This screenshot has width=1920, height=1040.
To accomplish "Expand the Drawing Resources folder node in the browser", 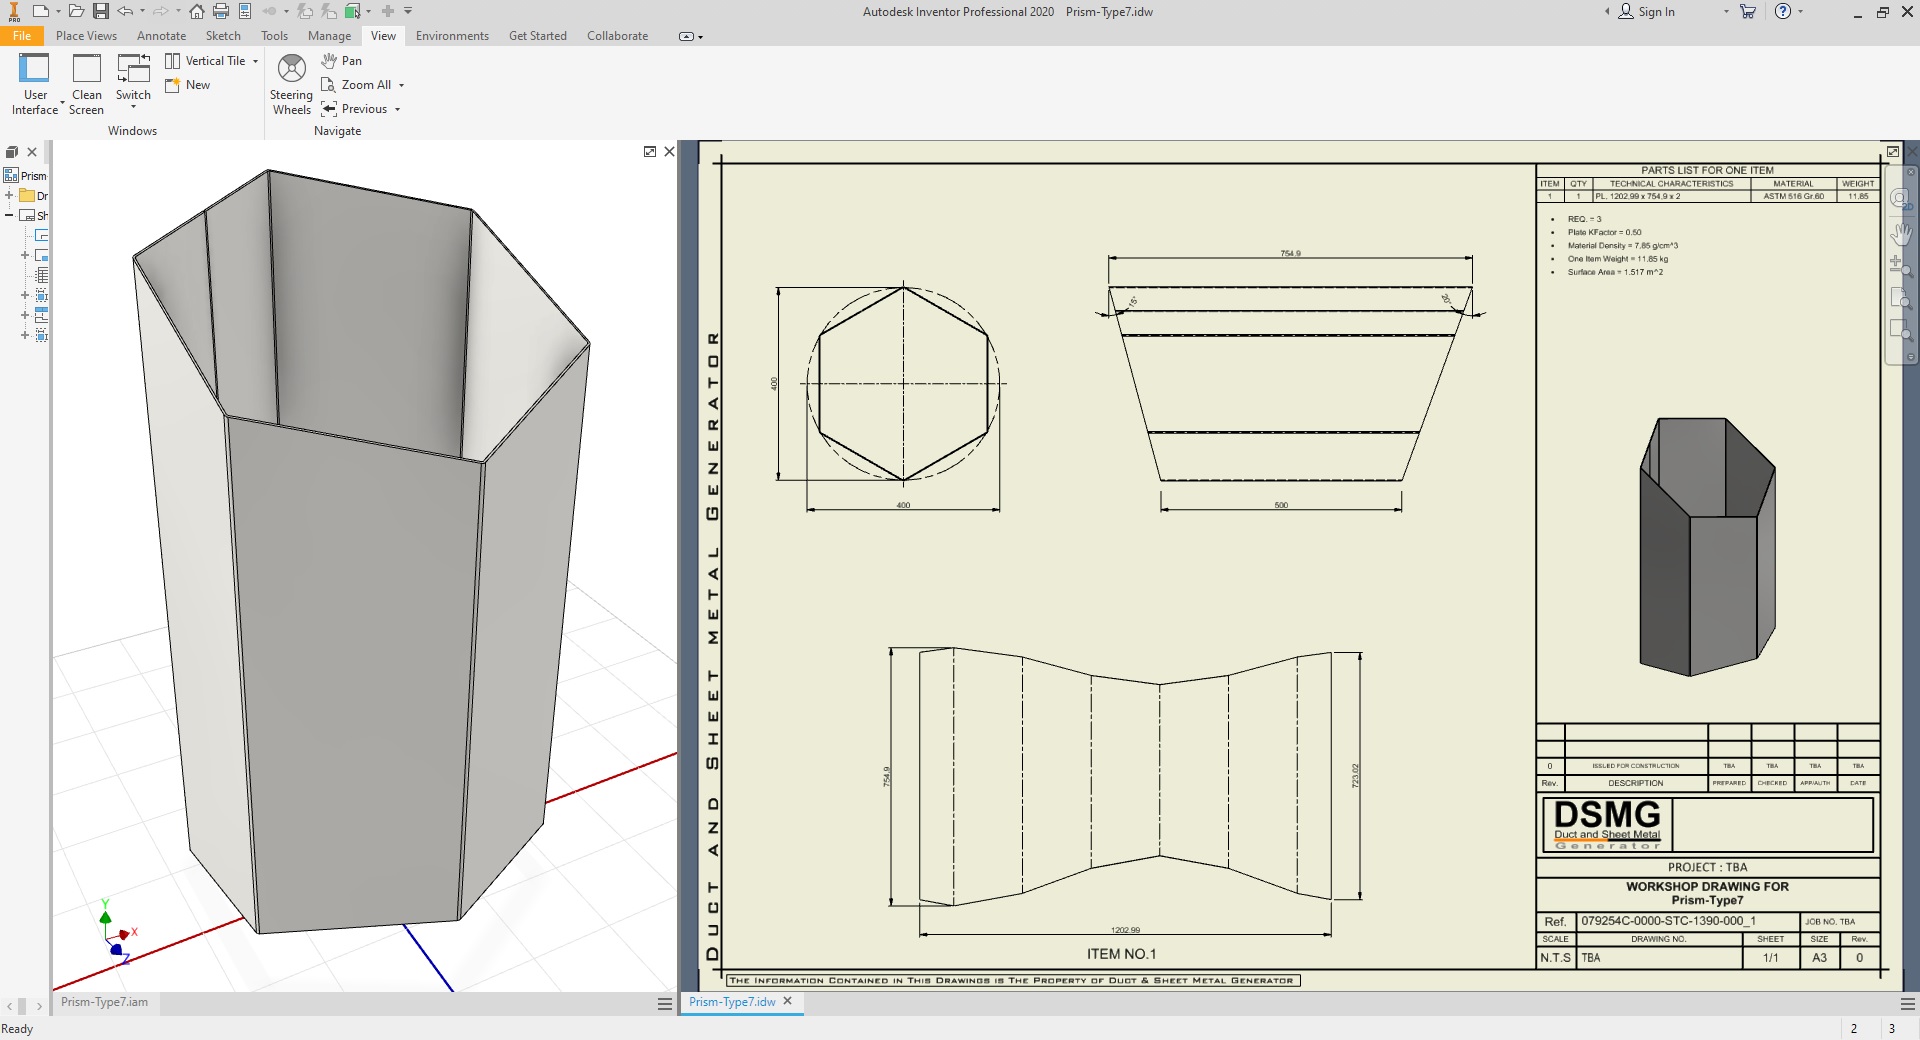I will 9,196.
